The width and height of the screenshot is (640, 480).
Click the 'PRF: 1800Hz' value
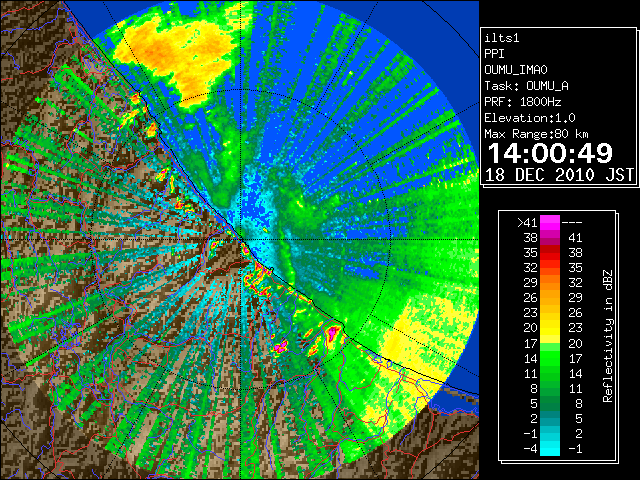click(x=523, y=102)
